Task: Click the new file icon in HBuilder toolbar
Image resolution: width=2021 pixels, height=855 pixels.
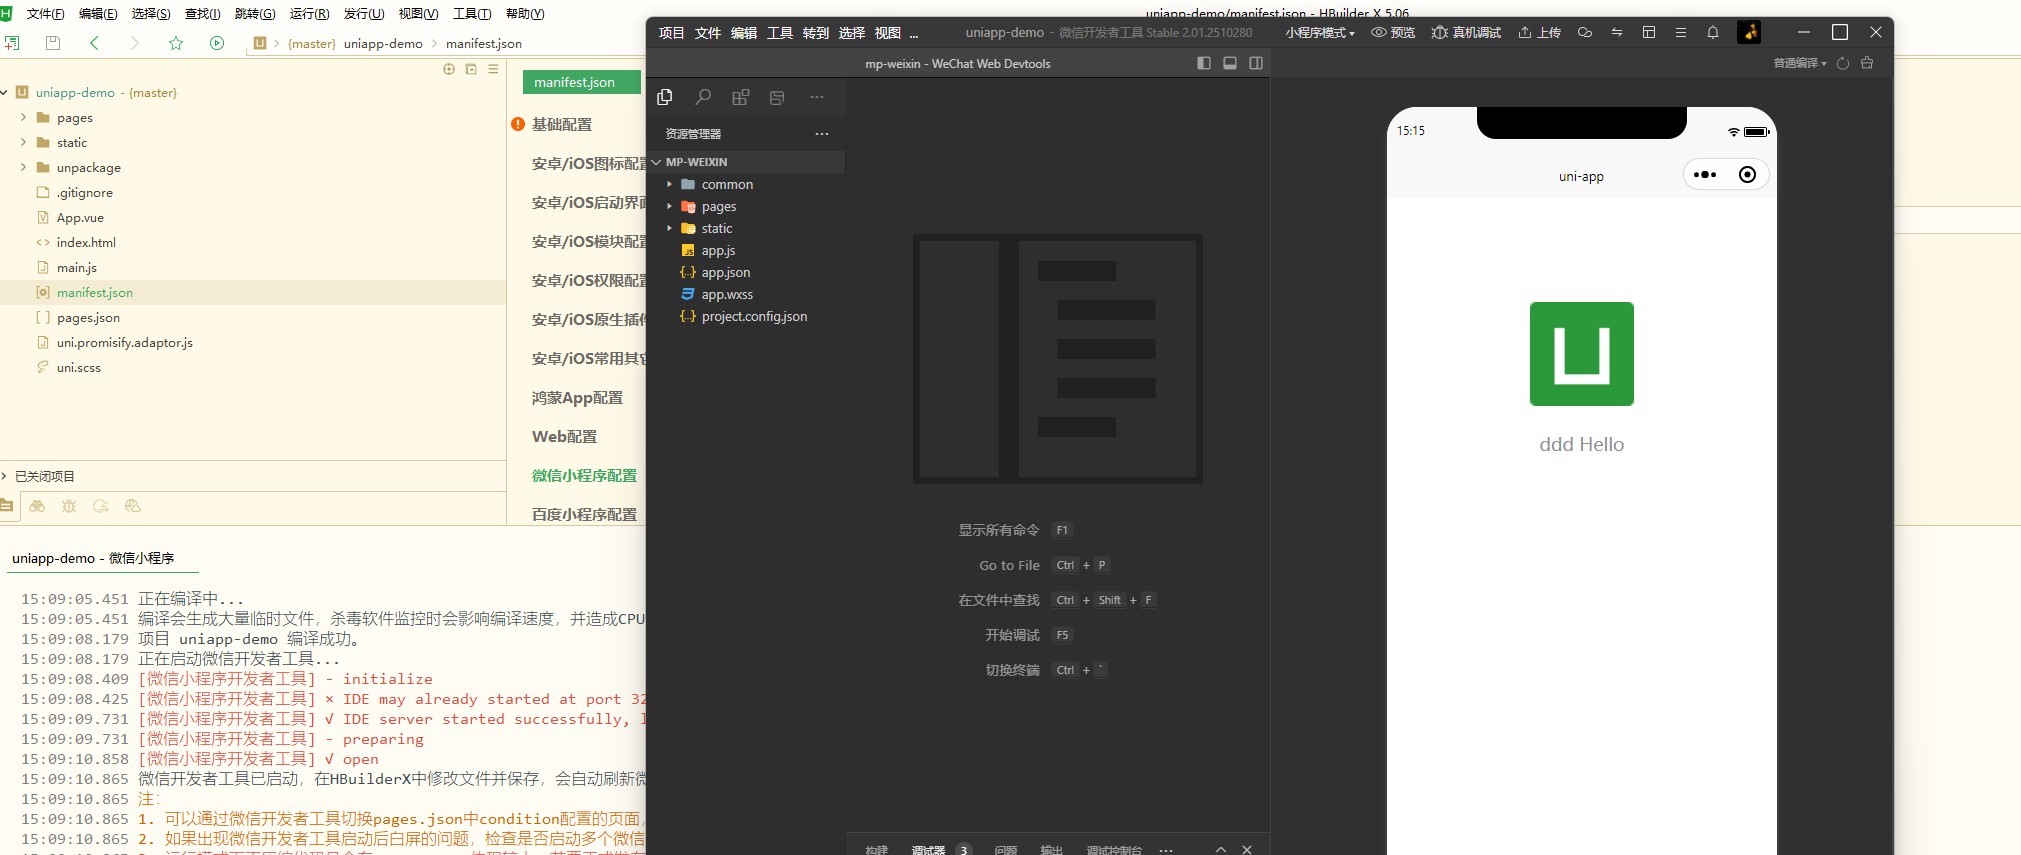Action: click(12, 43)
